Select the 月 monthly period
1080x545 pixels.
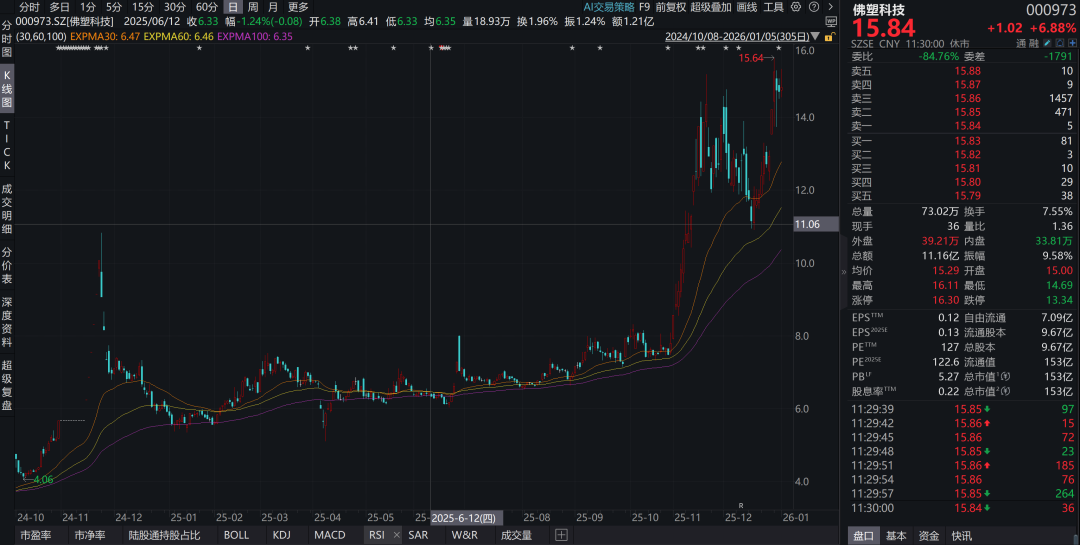pos(273,7)
